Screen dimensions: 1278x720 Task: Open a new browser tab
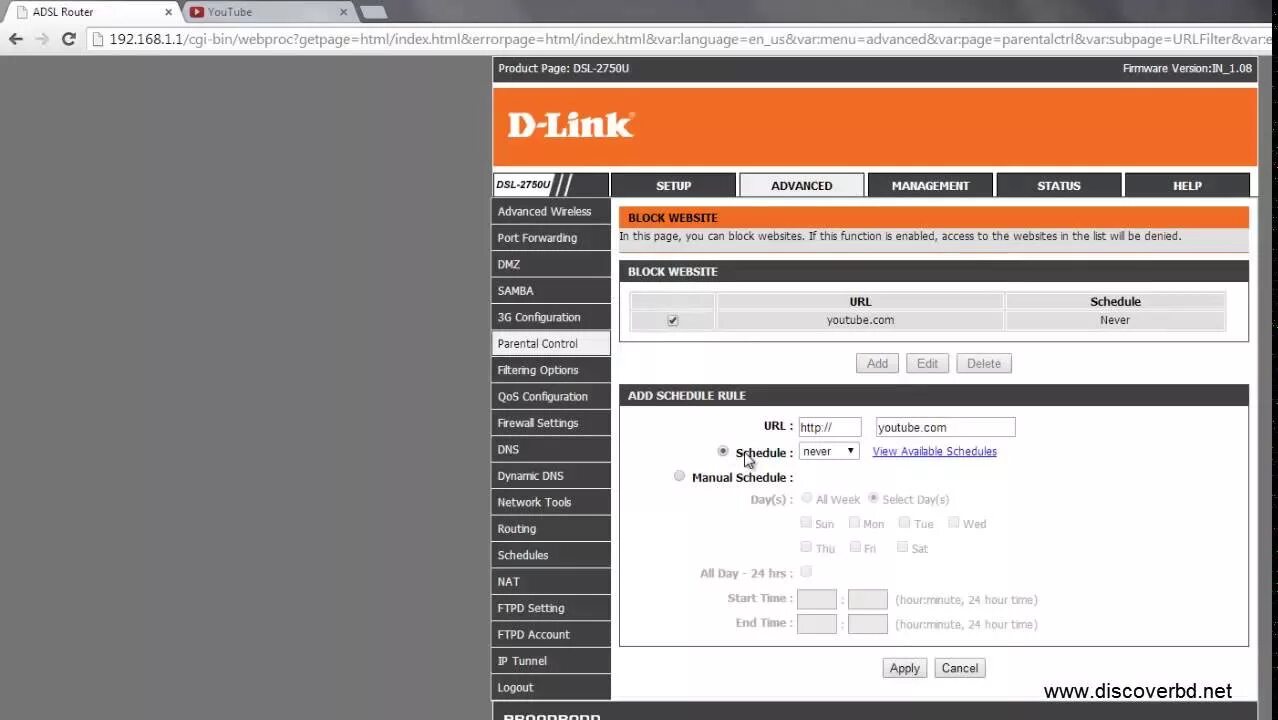(x=373, y=12)
